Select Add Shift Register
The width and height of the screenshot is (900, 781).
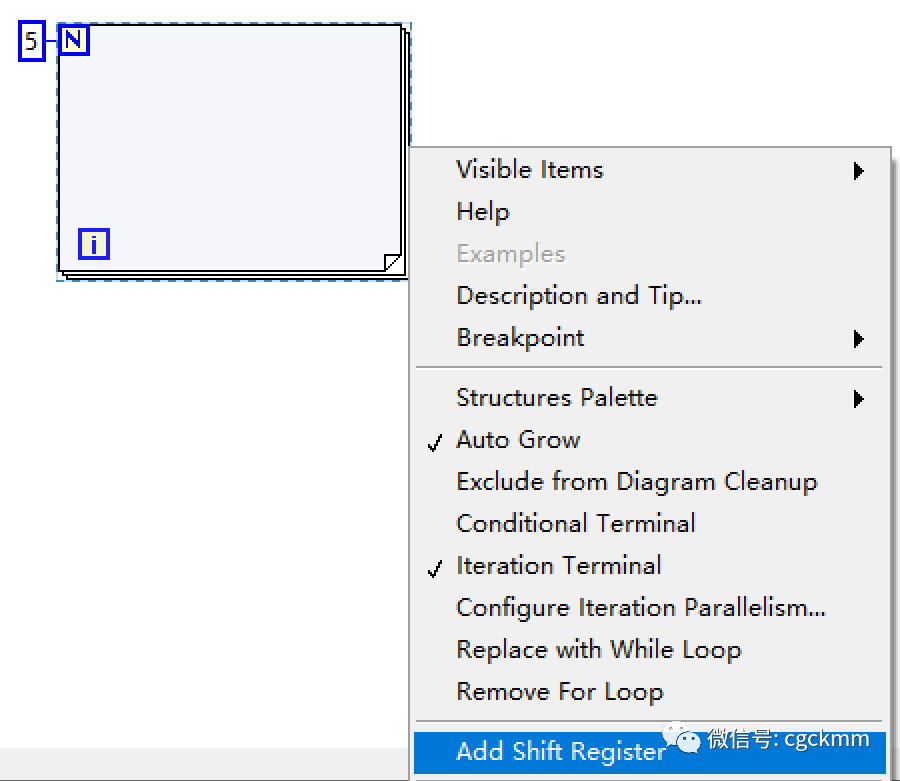(x=560, y=752)
